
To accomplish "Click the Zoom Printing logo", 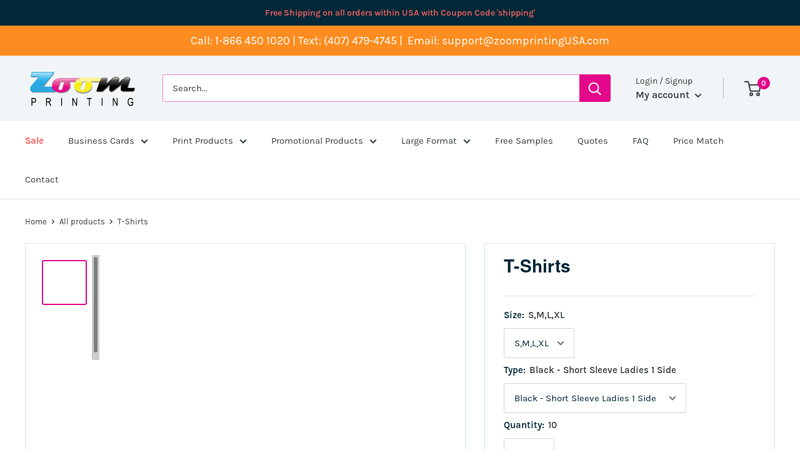I will click(x=82, y=88).
